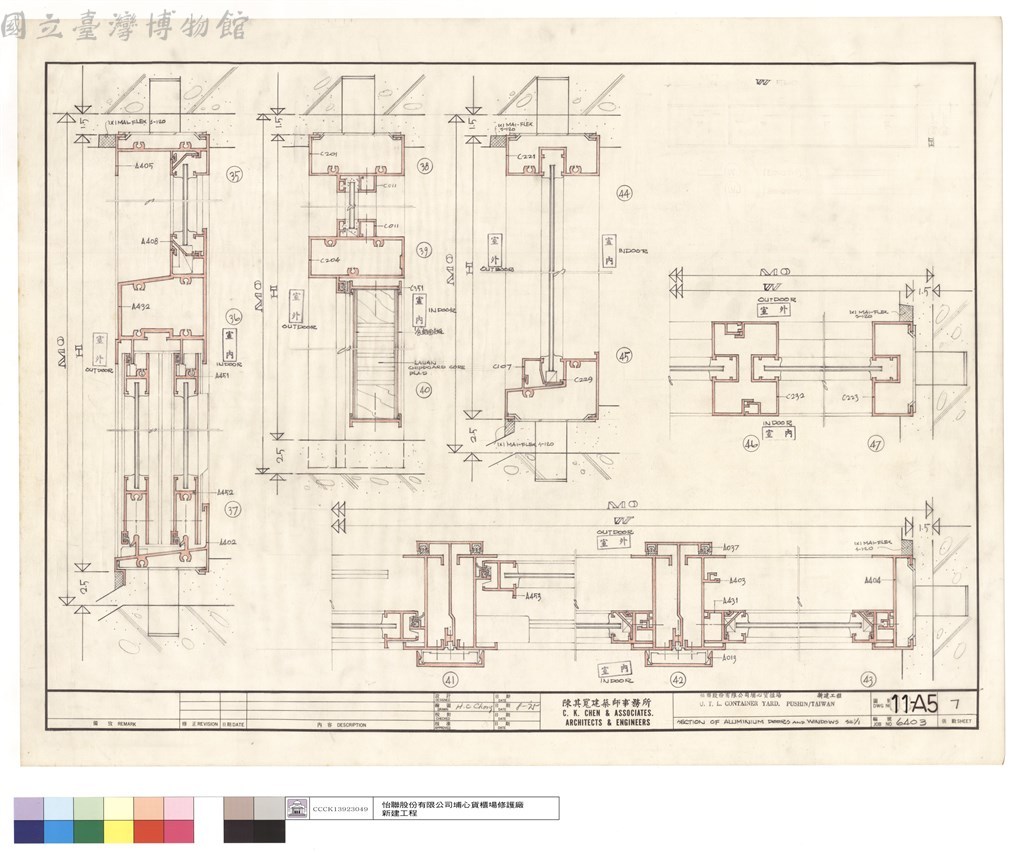Click the drawing number 11-A5
The image size is (1023, 854).
pos(915,704)
